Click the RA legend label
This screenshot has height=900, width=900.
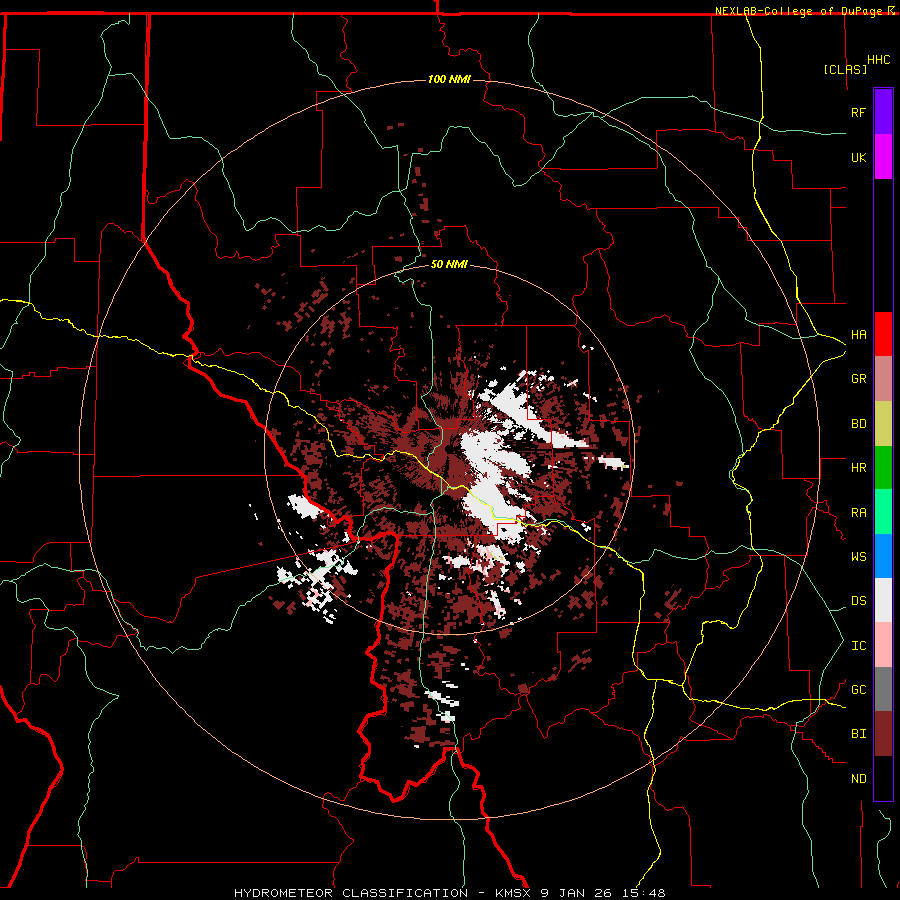[x=858, y=513]
